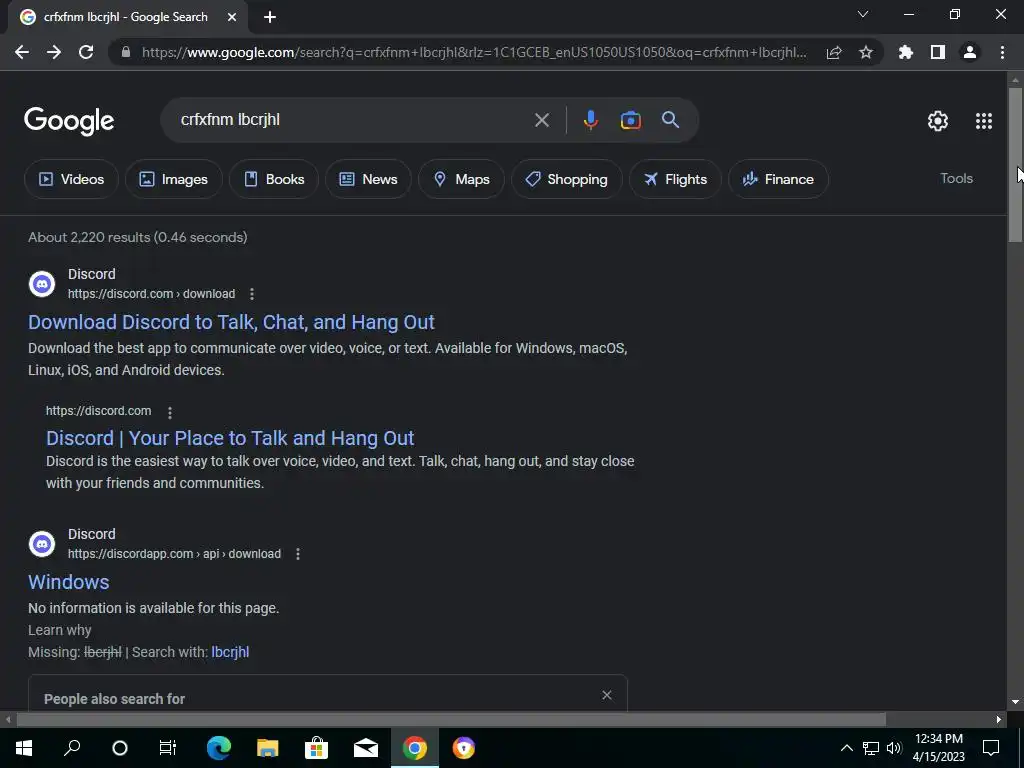Switch to Maps results

click(461, 179)
